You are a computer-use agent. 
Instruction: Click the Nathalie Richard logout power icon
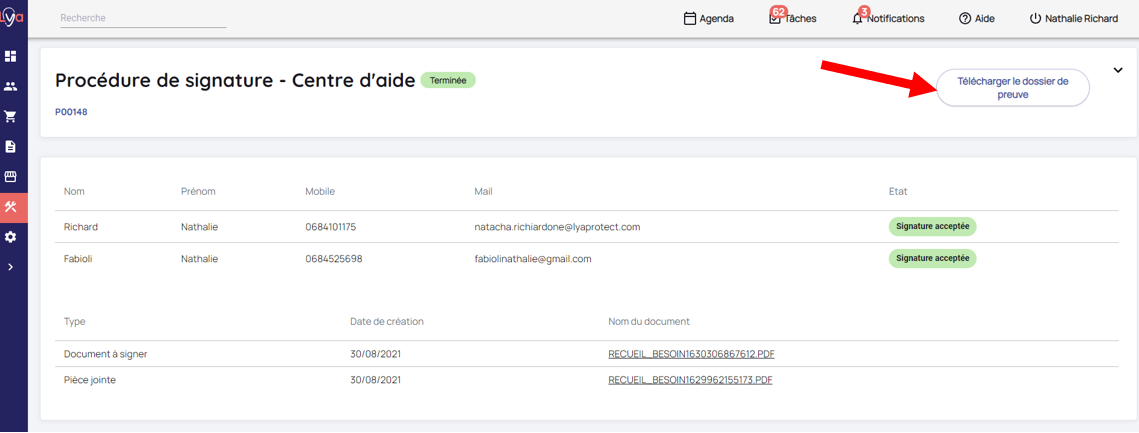tap(1036, 19)
